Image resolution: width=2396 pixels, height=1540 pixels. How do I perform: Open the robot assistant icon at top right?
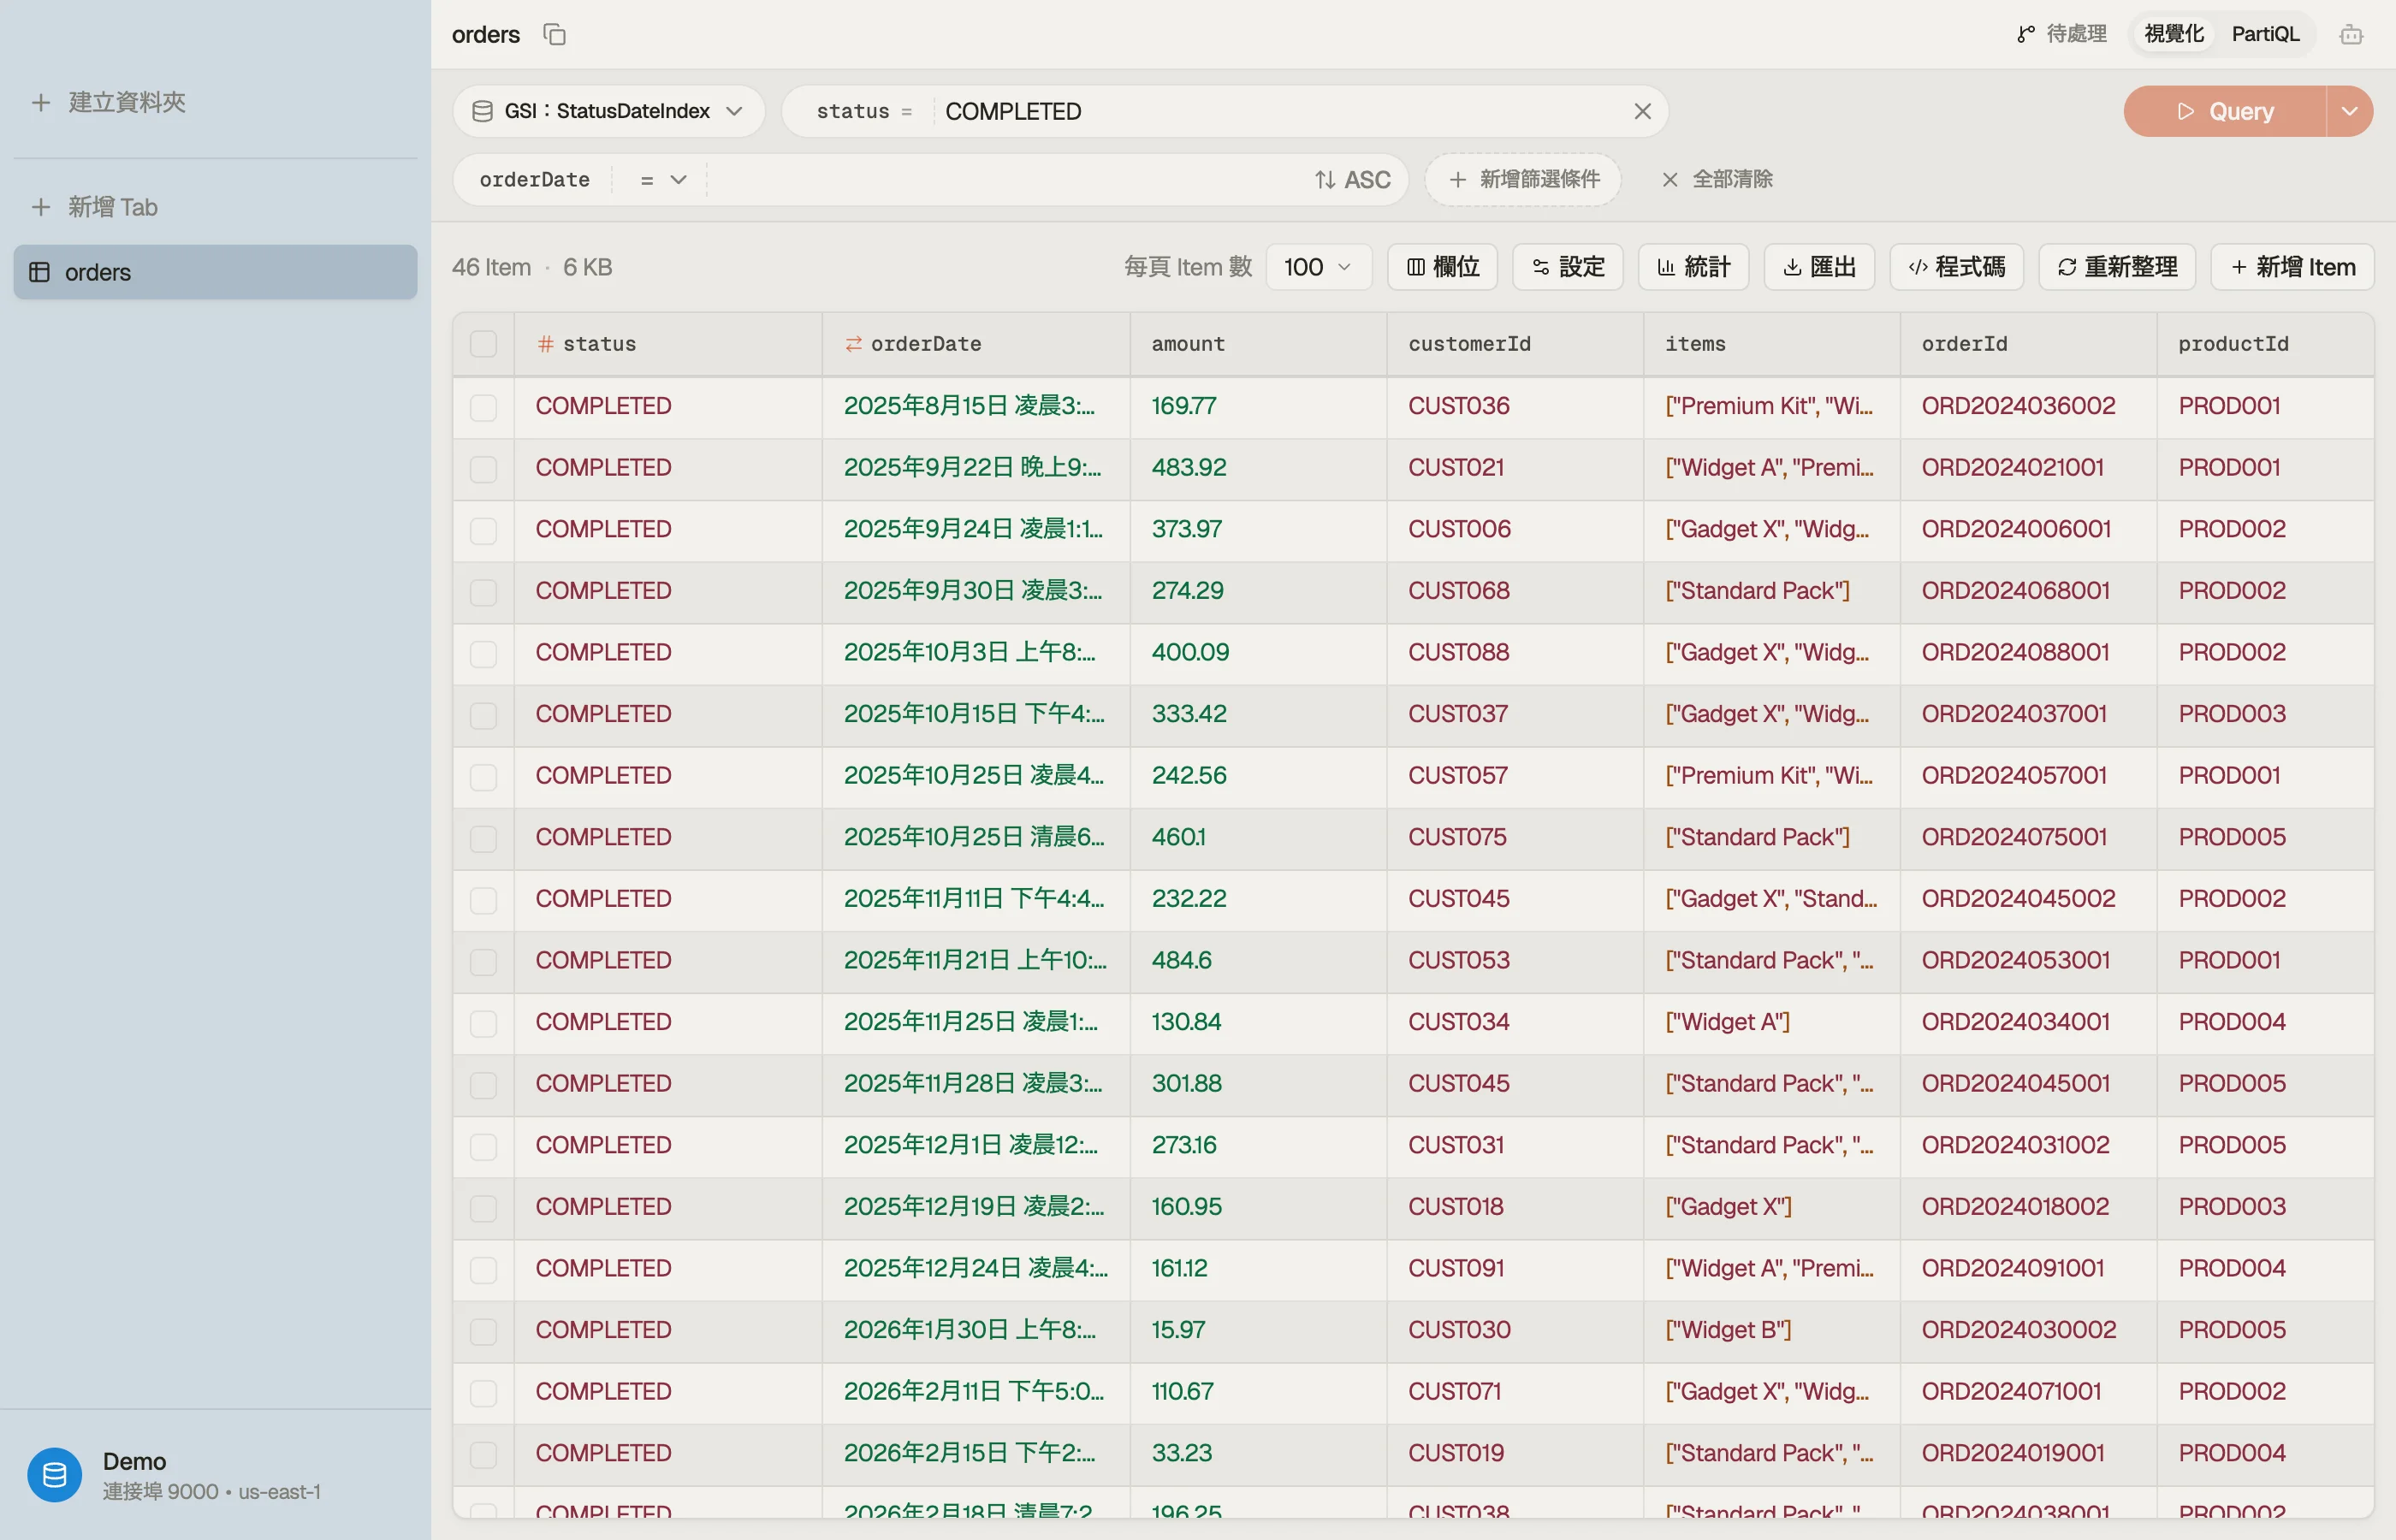click(2351, 35)
